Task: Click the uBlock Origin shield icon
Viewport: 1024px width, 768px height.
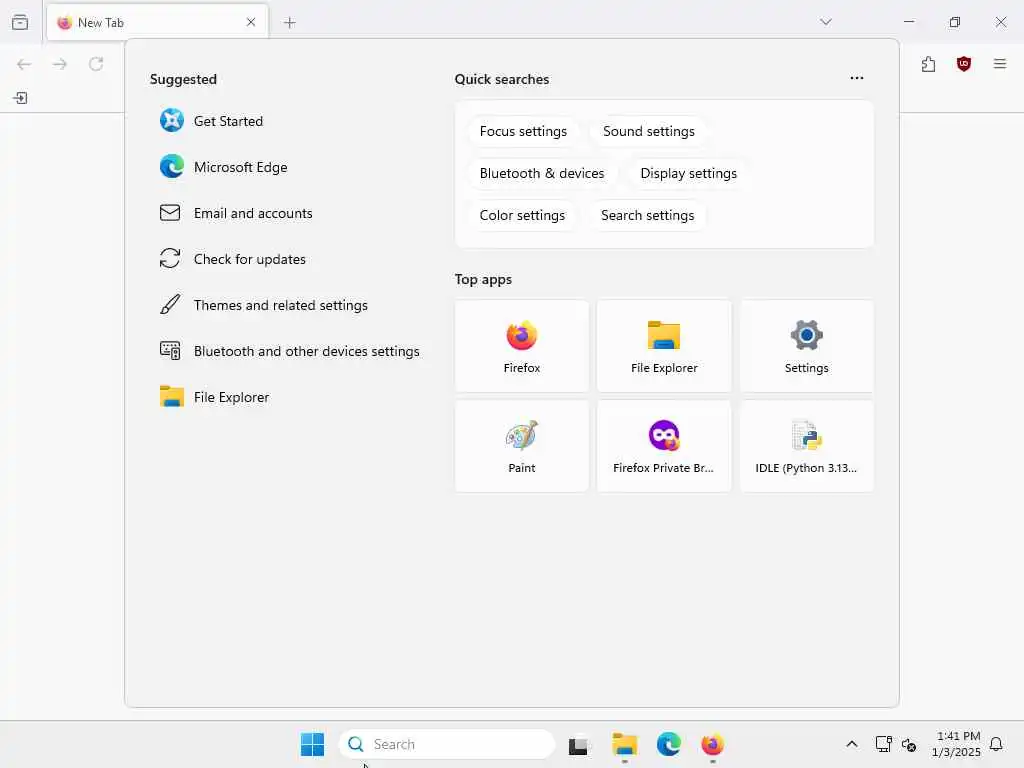Action: [964, 64]
